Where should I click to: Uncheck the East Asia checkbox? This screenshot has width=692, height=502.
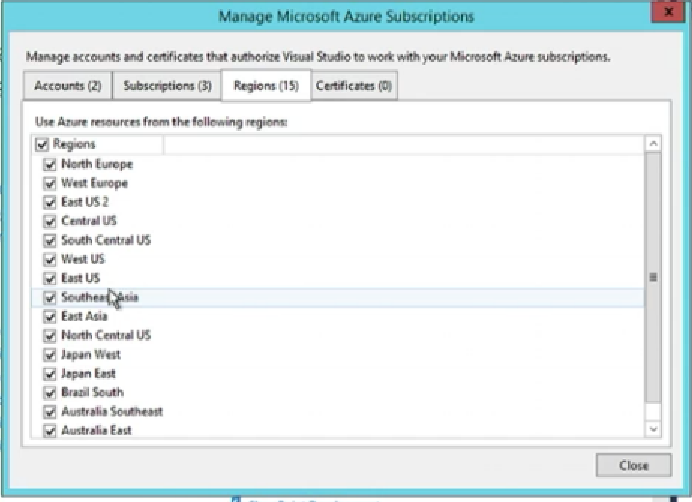click(49, 317)
